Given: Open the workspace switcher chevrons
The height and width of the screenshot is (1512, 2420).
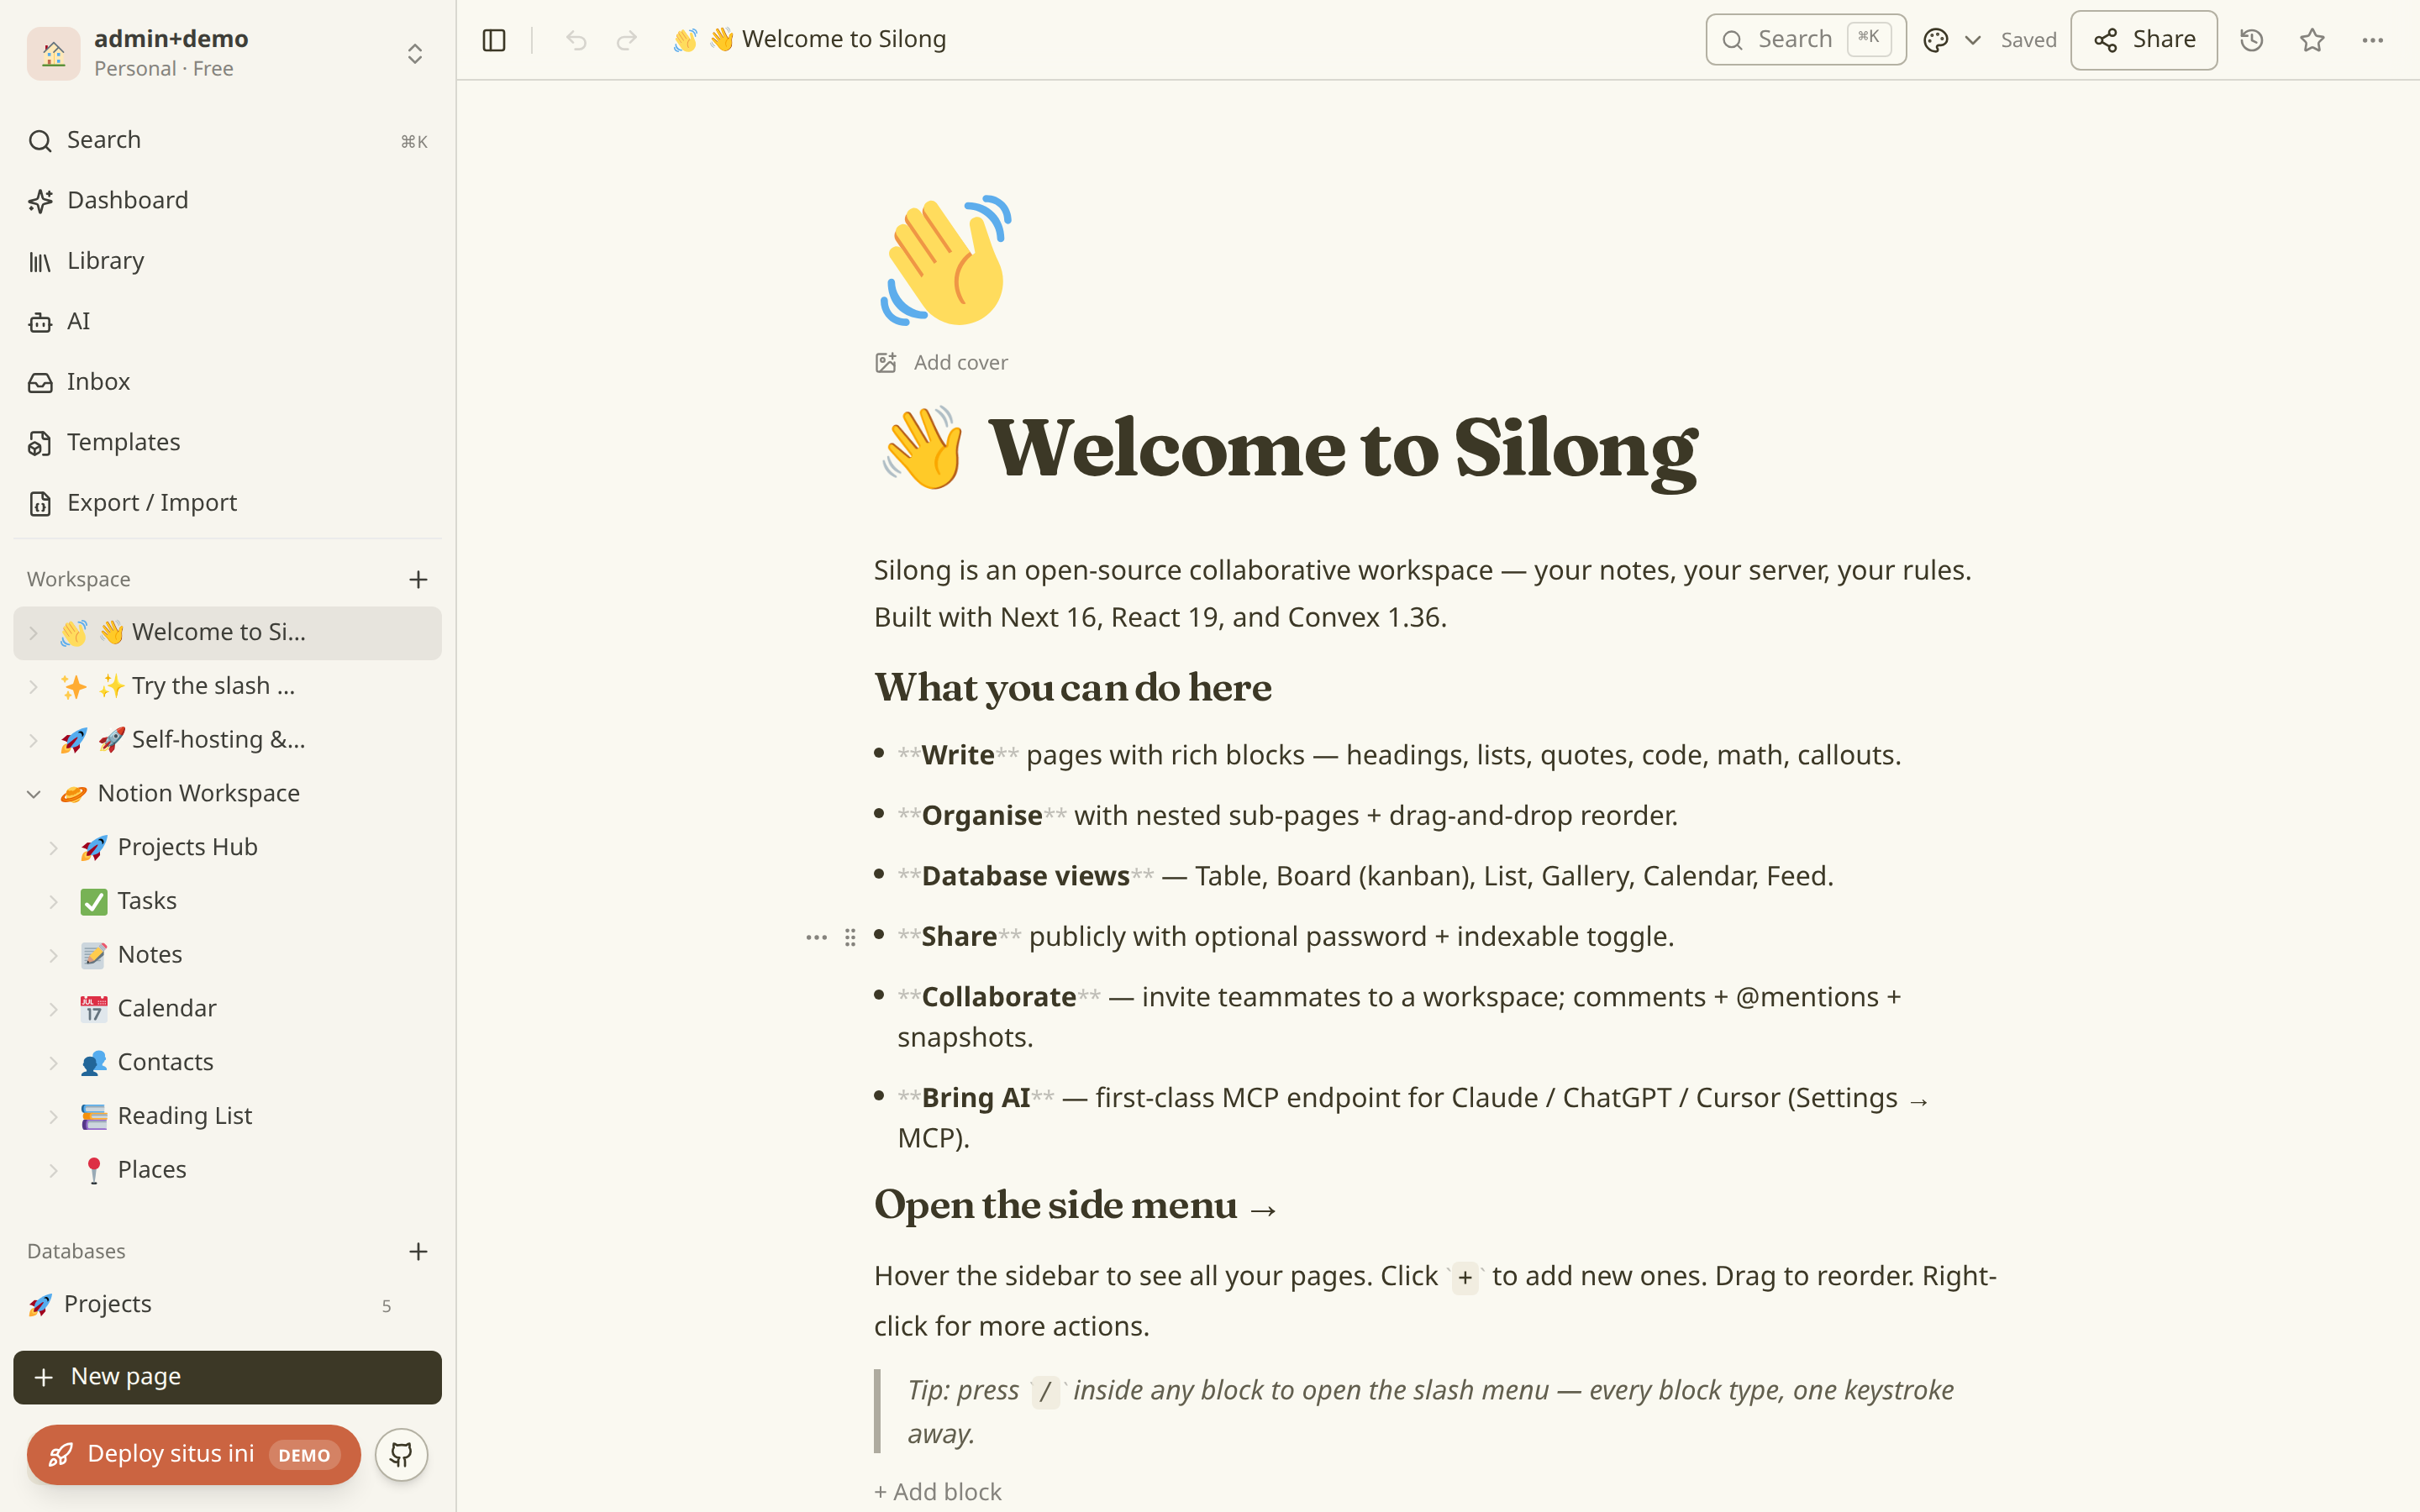Looking at the screenshot, I should click(x=415, y=53).
